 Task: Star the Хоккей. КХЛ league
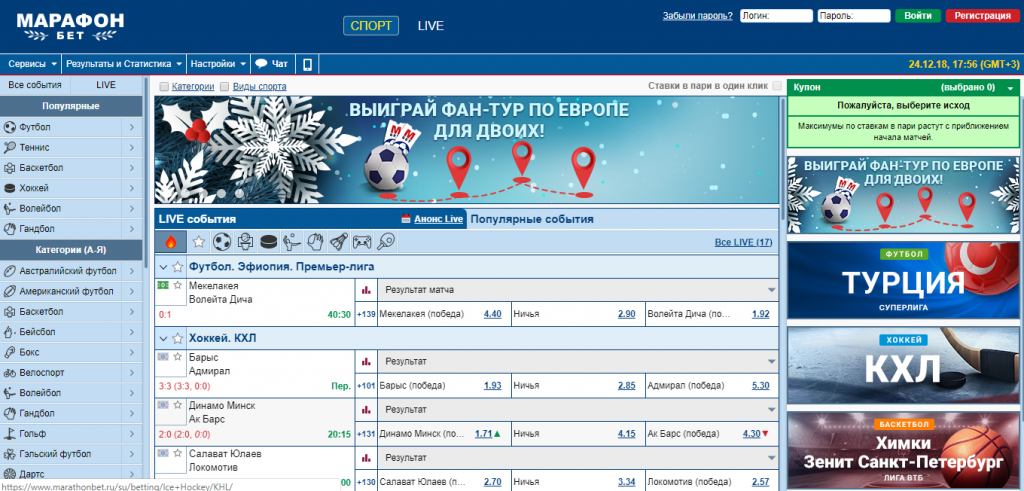click(178, 338)
